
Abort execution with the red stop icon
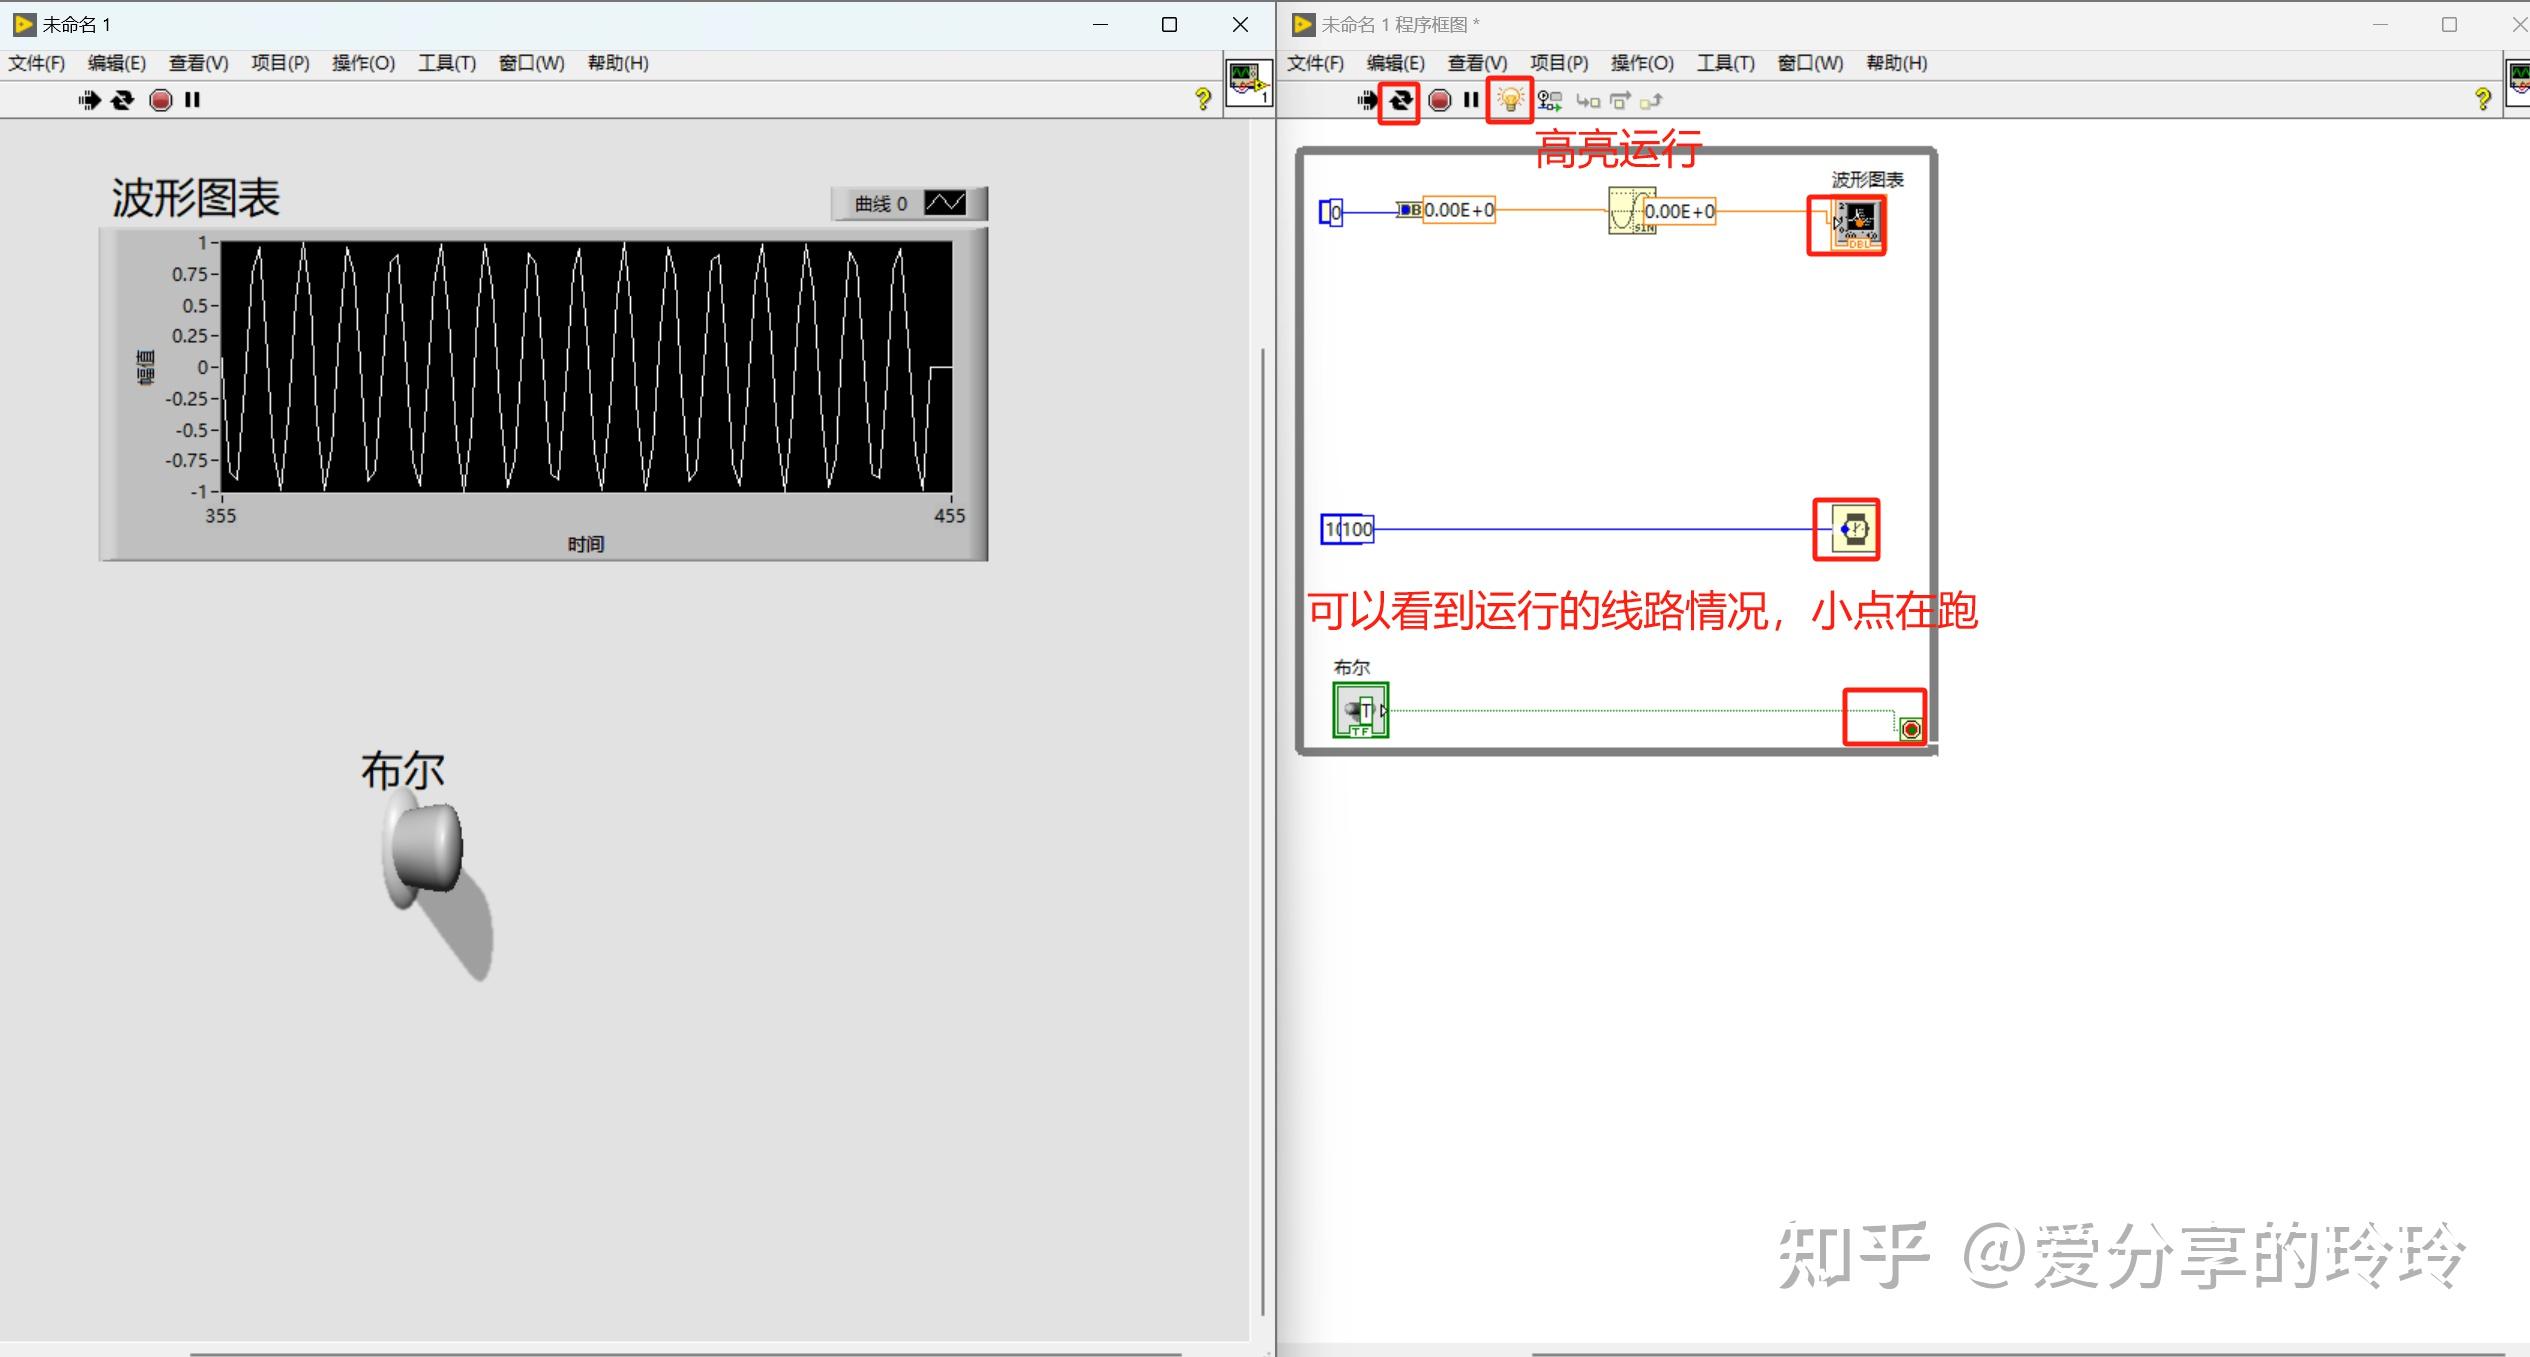click(160, 99)
